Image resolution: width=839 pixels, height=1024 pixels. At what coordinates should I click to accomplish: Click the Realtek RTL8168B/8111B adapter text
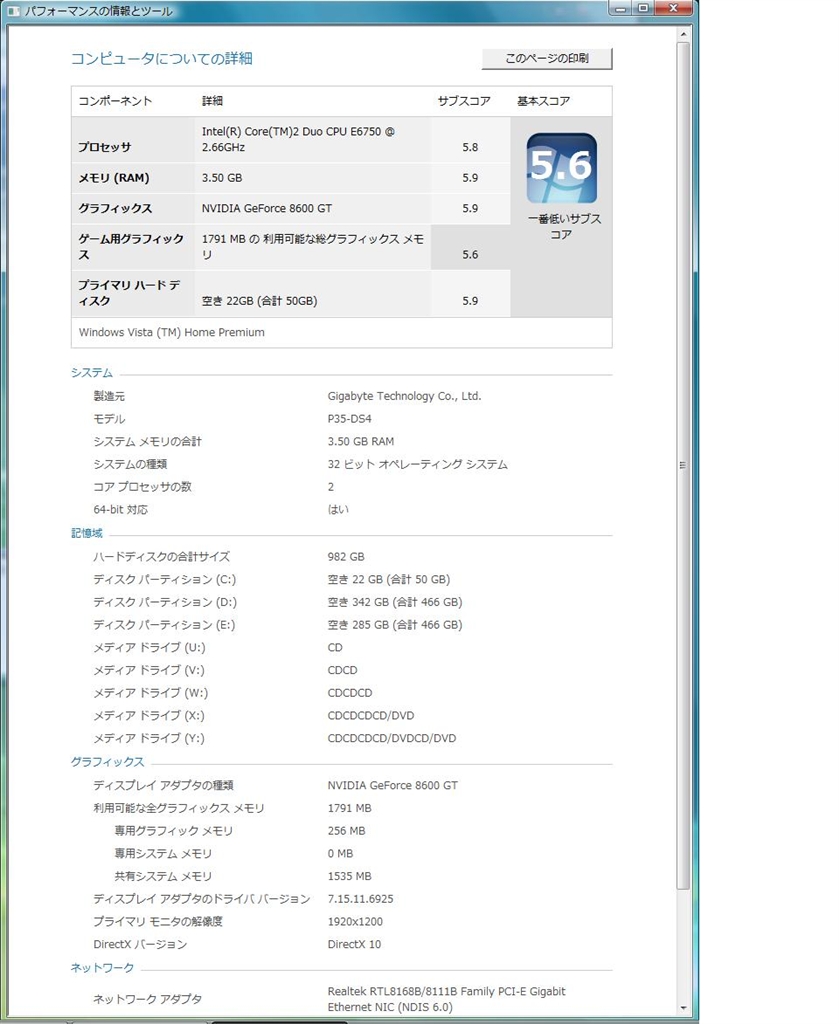tap(447, 999)
